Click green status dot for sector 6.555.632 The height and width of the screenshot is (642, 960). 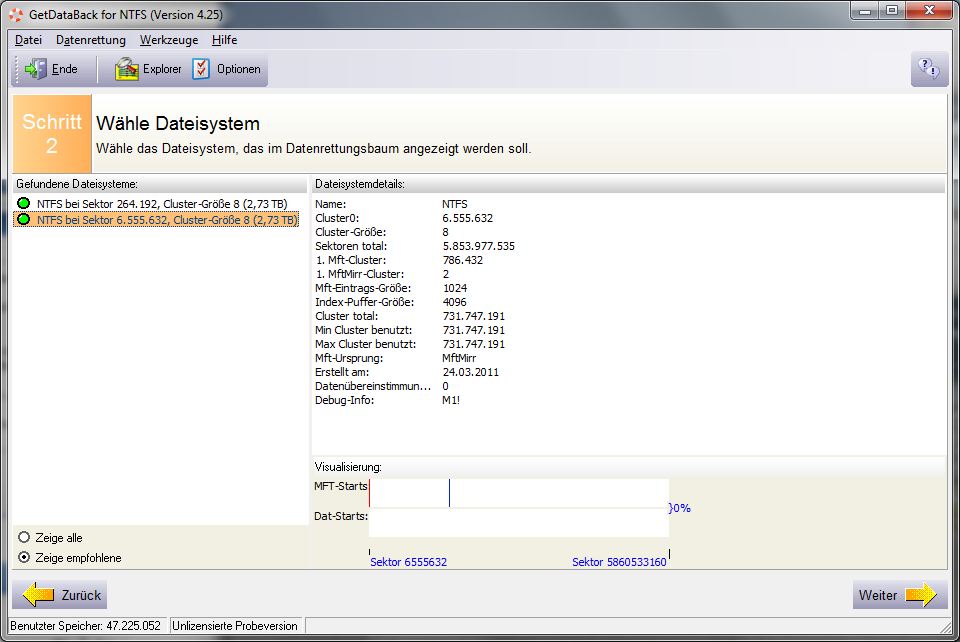pyautogui.click(x=24, y=219)
